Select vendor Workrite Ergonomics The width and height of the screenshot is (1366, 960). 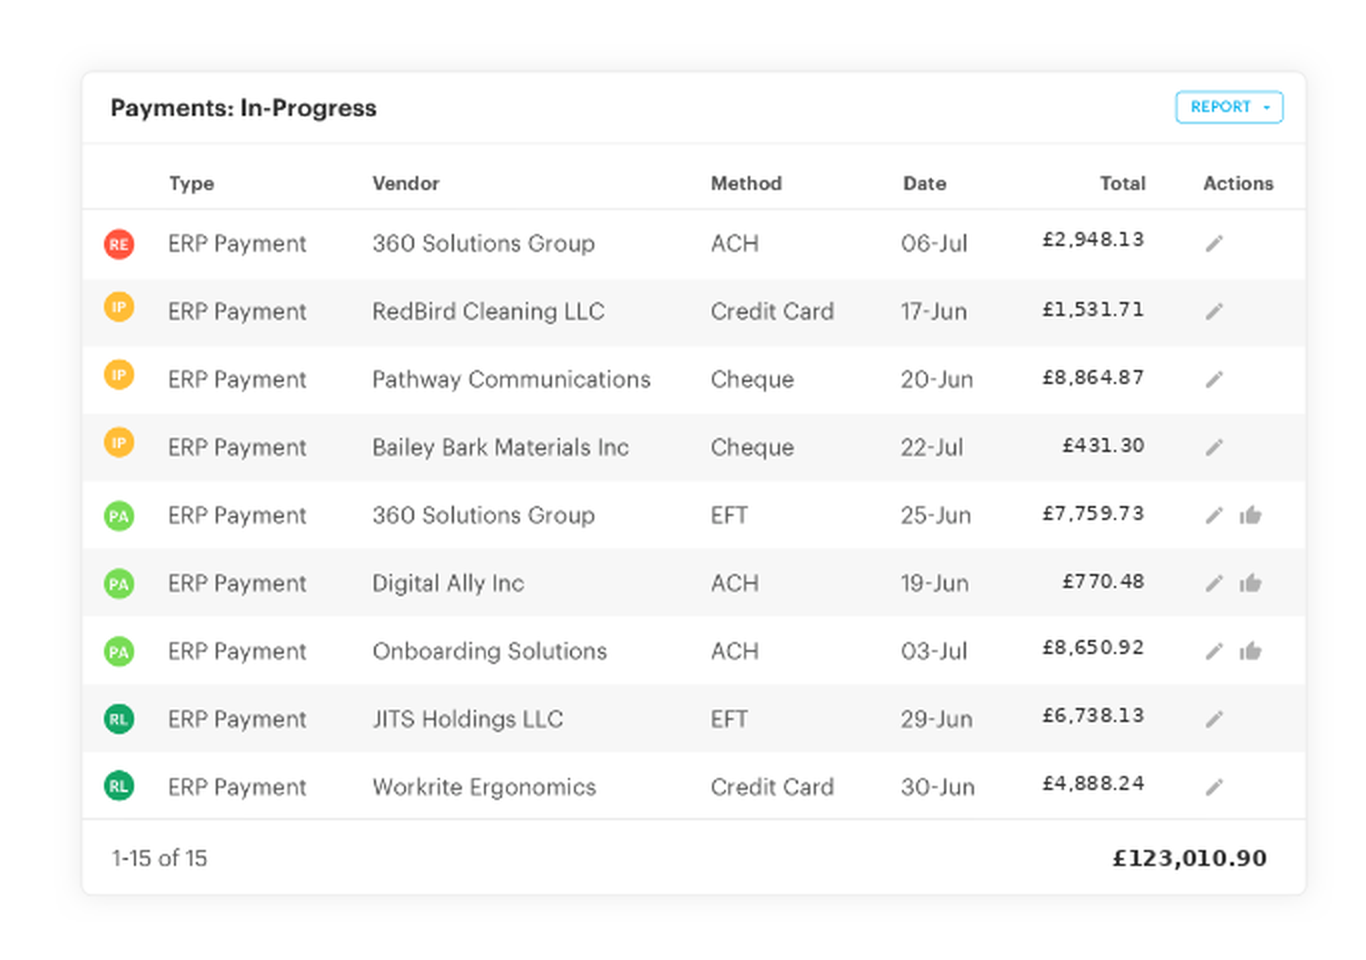point(484,787)
